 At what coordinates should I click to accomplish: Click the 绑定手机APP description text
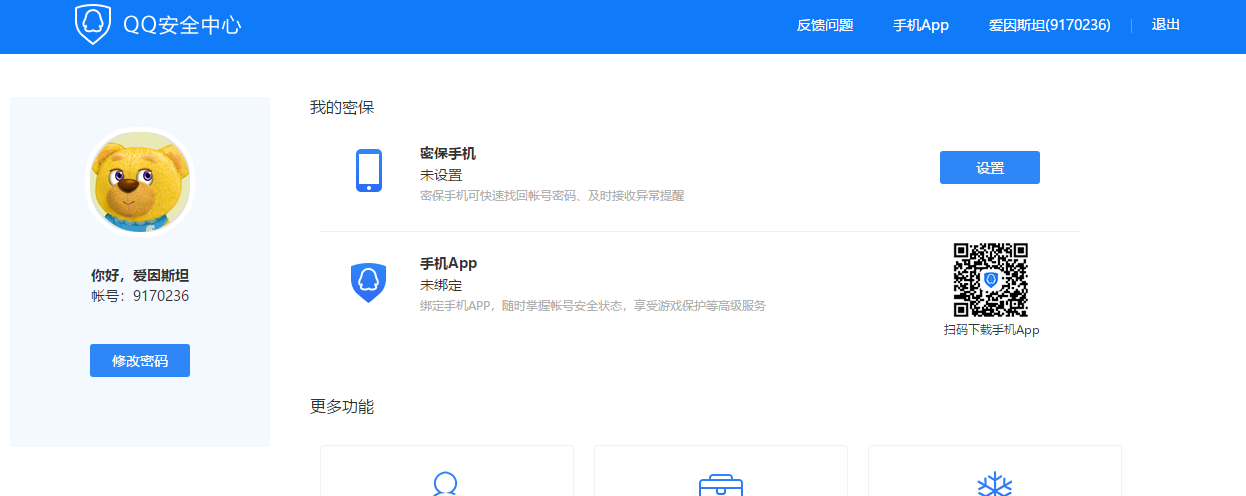[x=593, y=306]
